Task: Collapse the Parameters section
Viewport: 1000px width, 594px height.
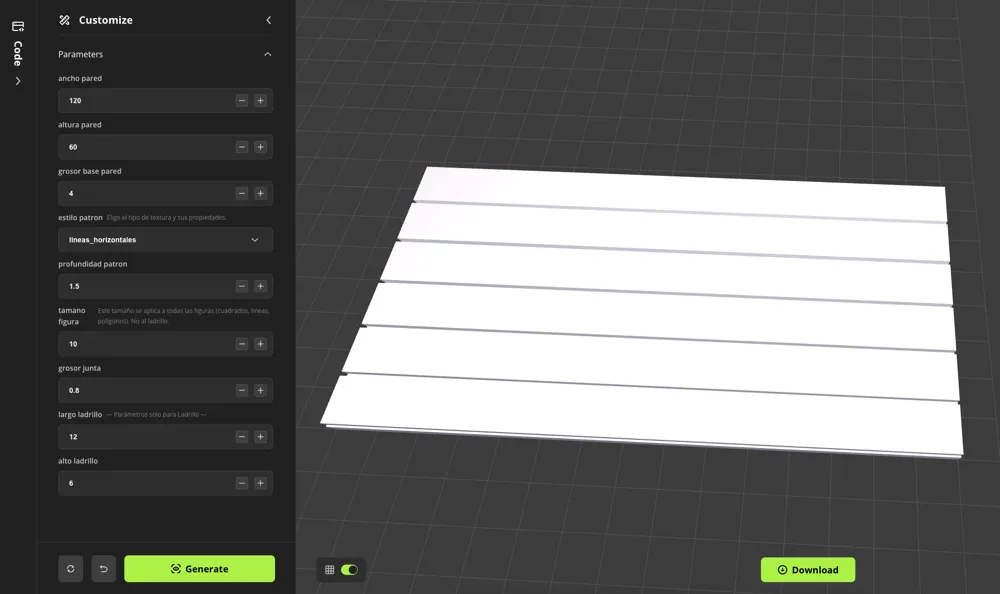Action: point(267,54)
